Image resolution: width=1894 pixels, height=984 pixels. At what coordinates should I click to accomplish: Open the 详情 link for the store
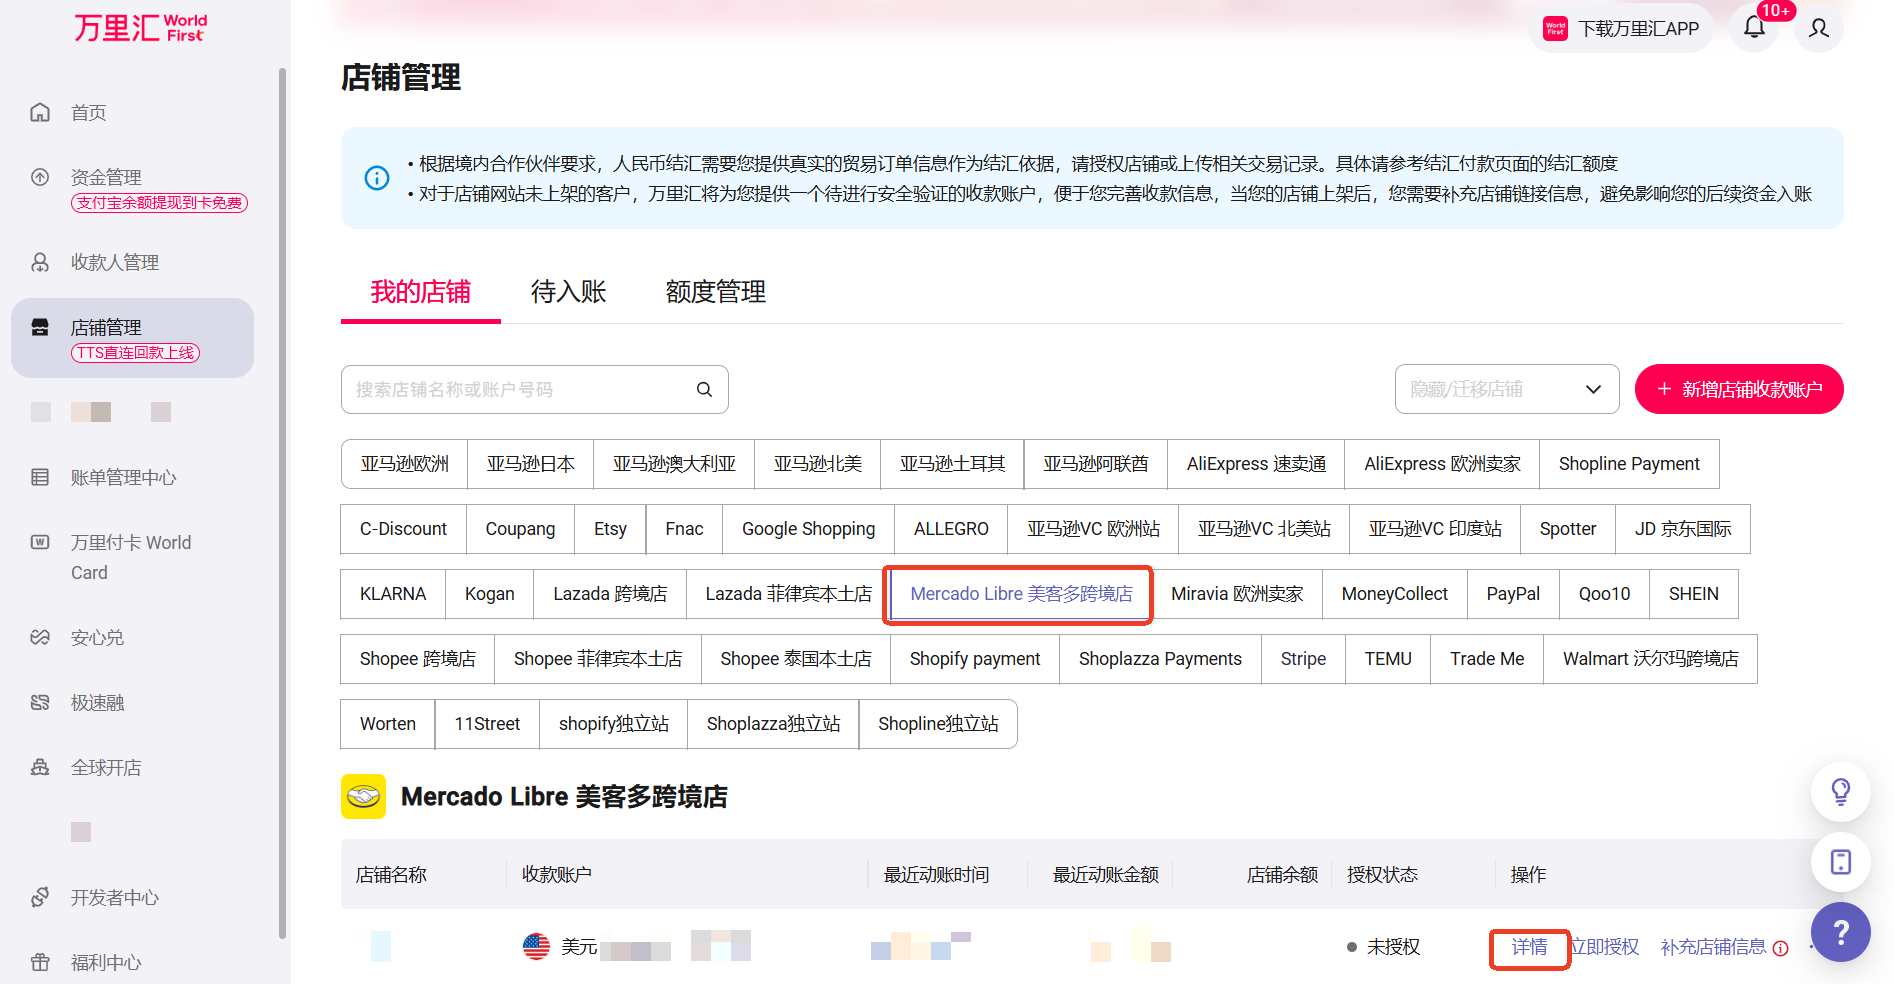tap(1528, 947)
